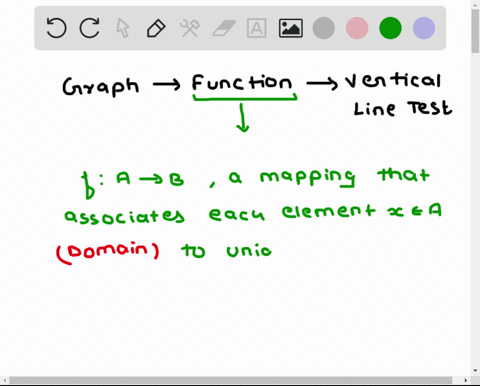Select the pointer selection tool
480x386 pixels.
pyautogui.click(x=123, y=28)
